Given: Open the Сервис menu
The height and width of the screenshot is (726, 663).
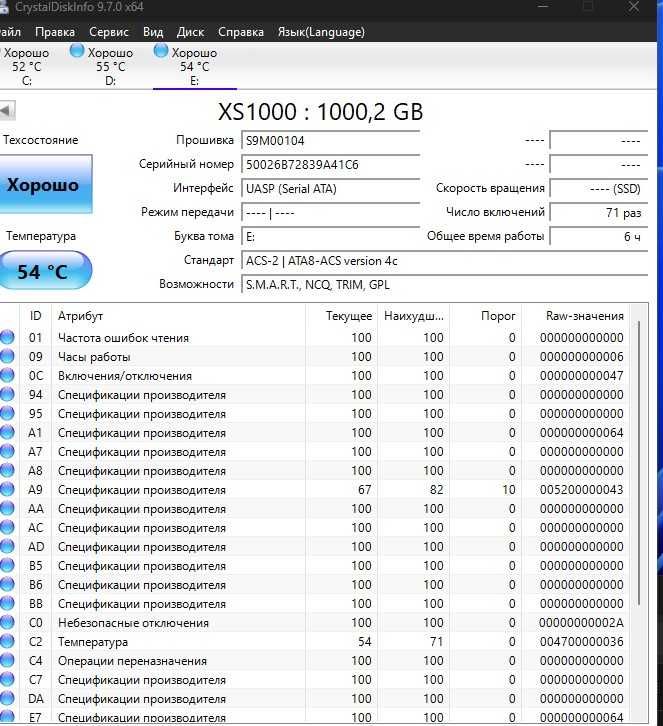Looking at the screenshot, I should [x=109, y=32].
